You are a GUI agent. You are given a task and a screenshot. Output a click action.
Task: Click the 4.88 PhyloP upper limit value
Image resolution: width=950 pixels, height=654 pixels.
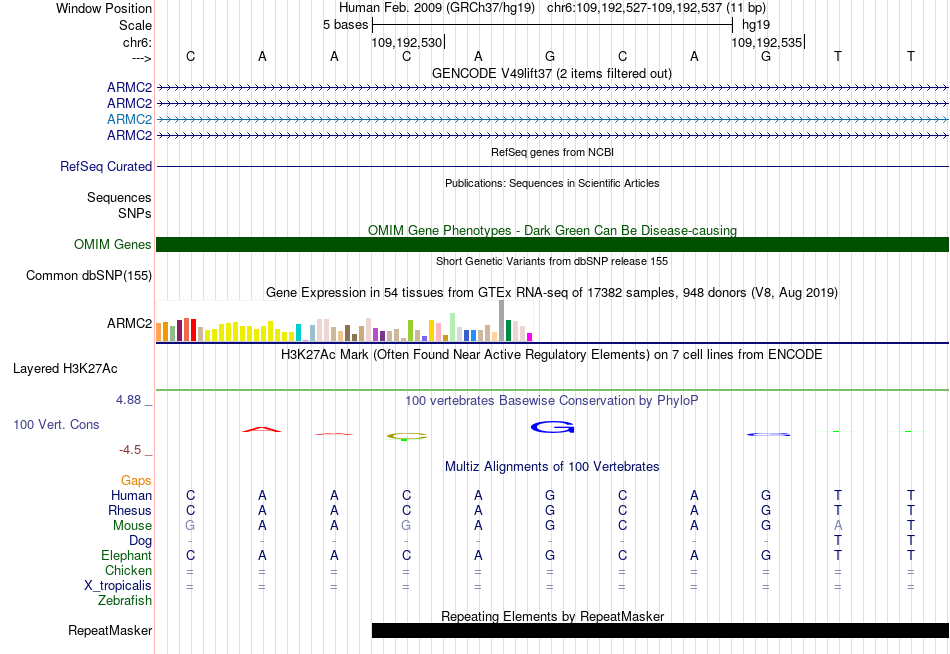tap(128, 400)
